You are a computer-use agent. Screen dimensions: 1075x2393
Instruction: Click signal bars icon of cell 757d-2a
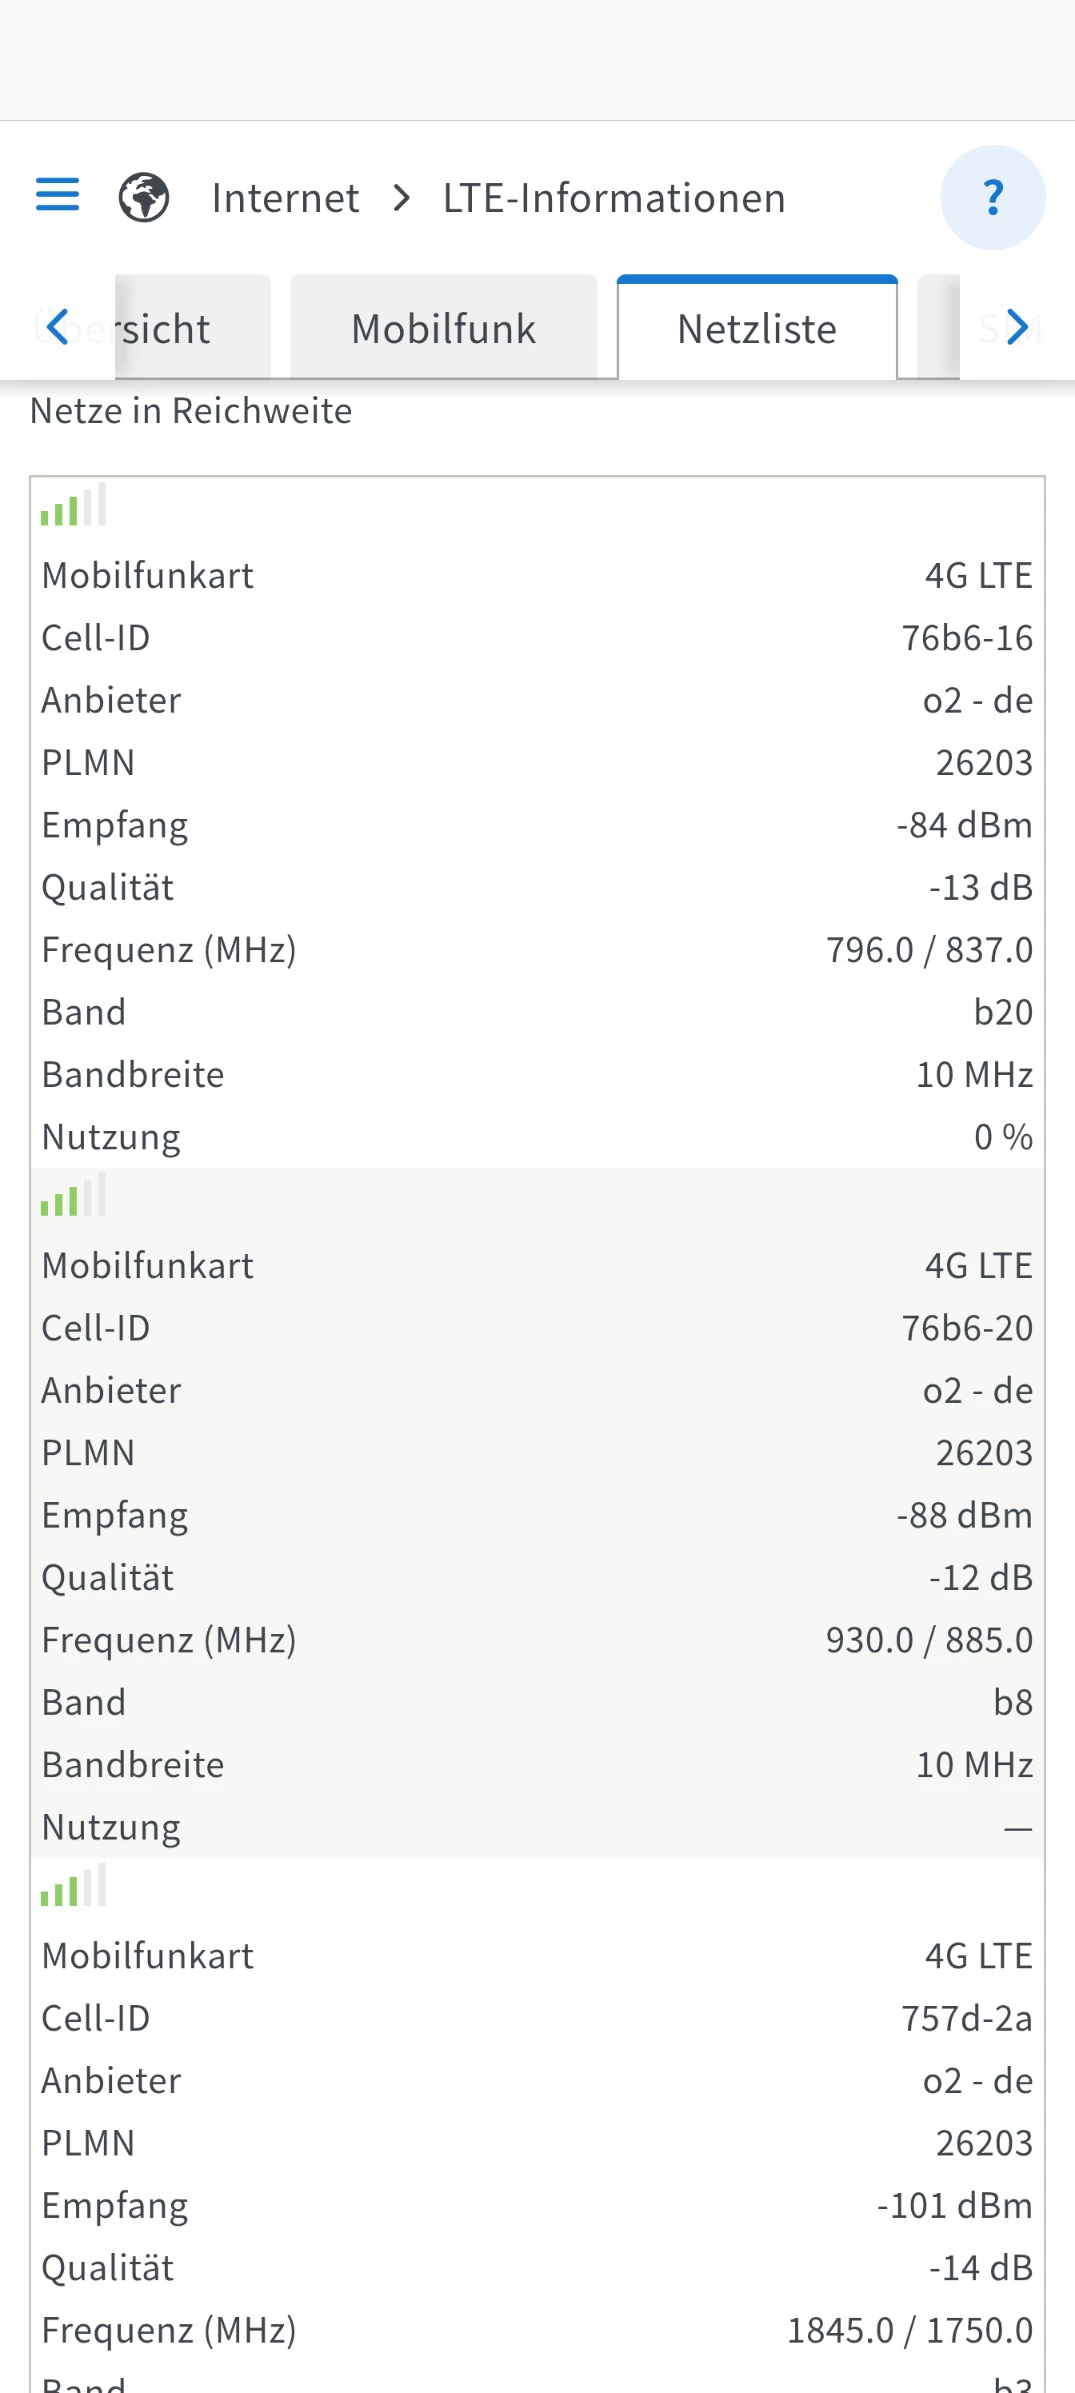[73, 1886]
